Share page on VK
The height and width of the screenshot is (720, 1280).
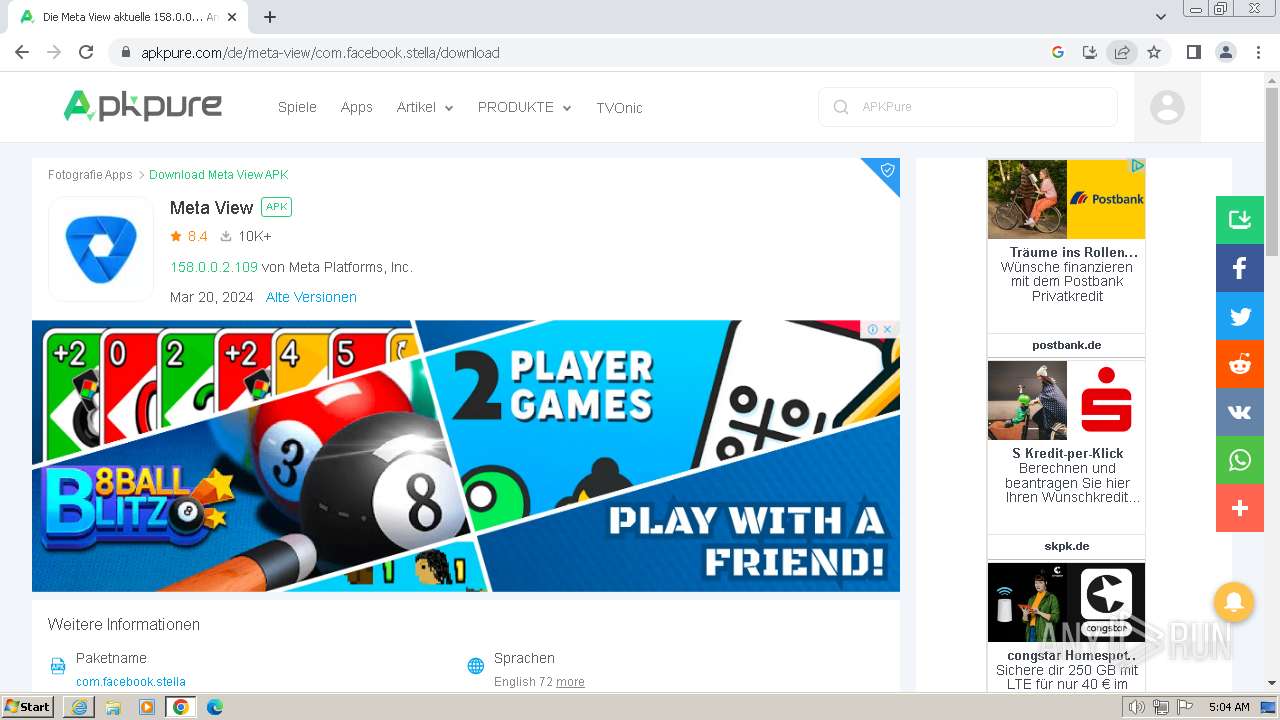click(1240, 412)
